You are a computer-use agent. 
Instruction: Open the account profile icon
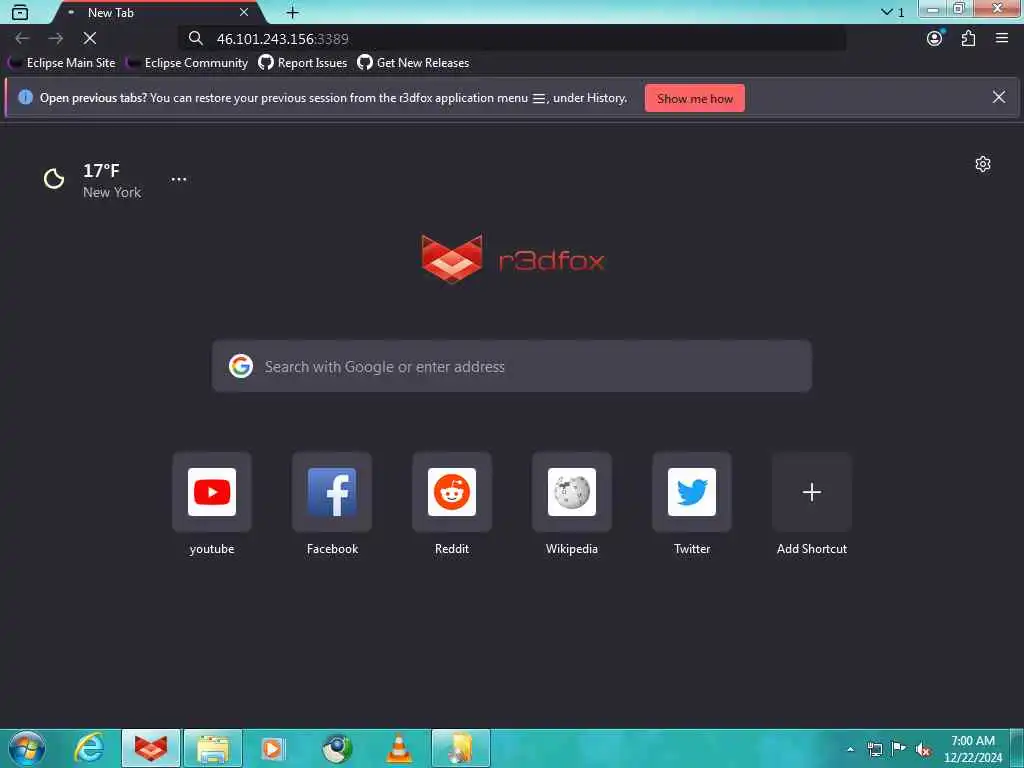pyautogui.click(x=935, y=39)
